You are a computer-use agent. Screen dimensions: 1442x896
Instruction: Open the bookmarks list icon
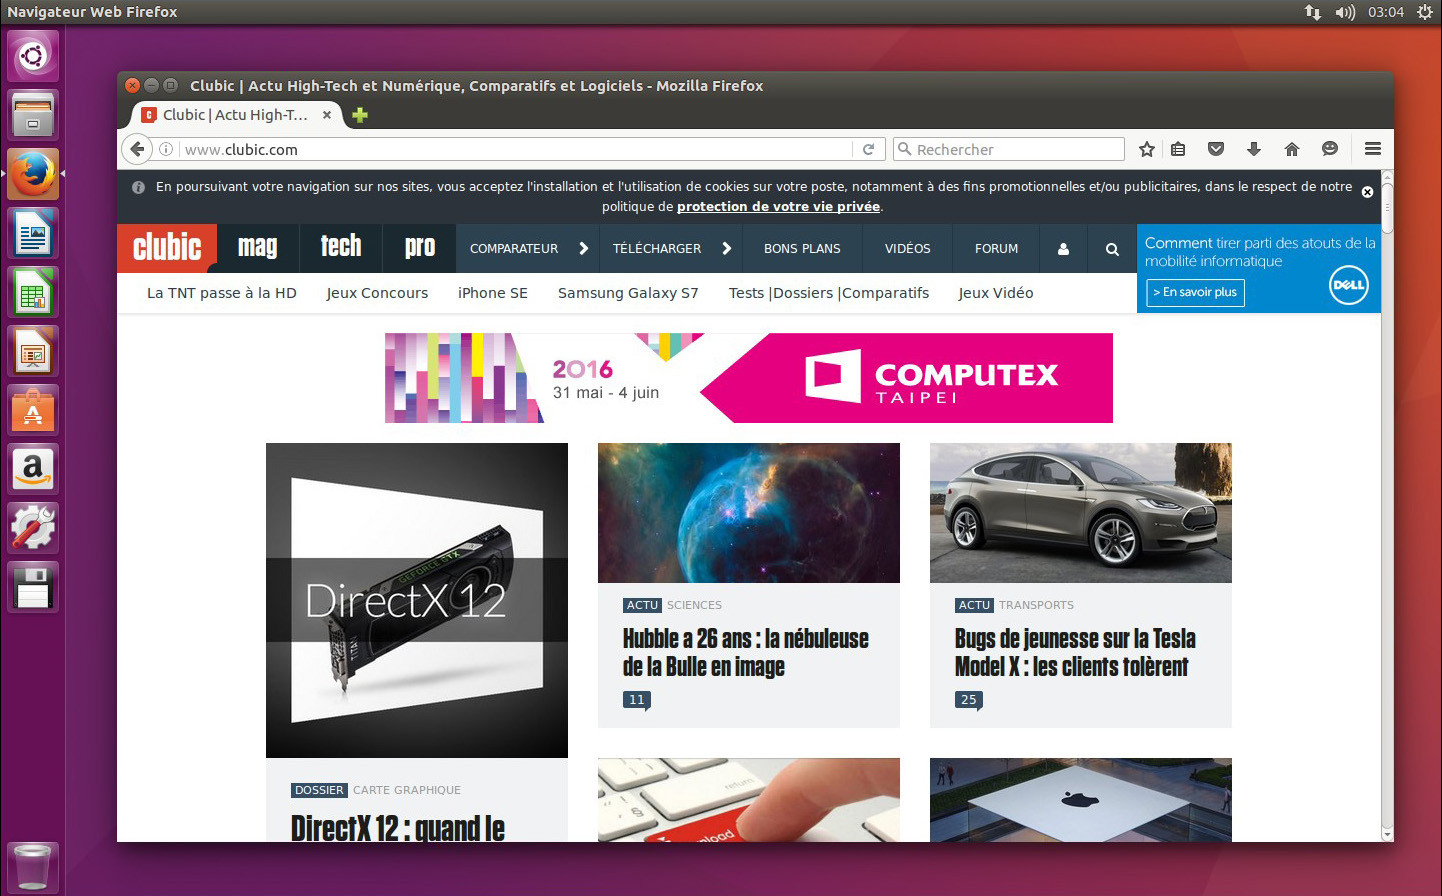(1178, 149)
